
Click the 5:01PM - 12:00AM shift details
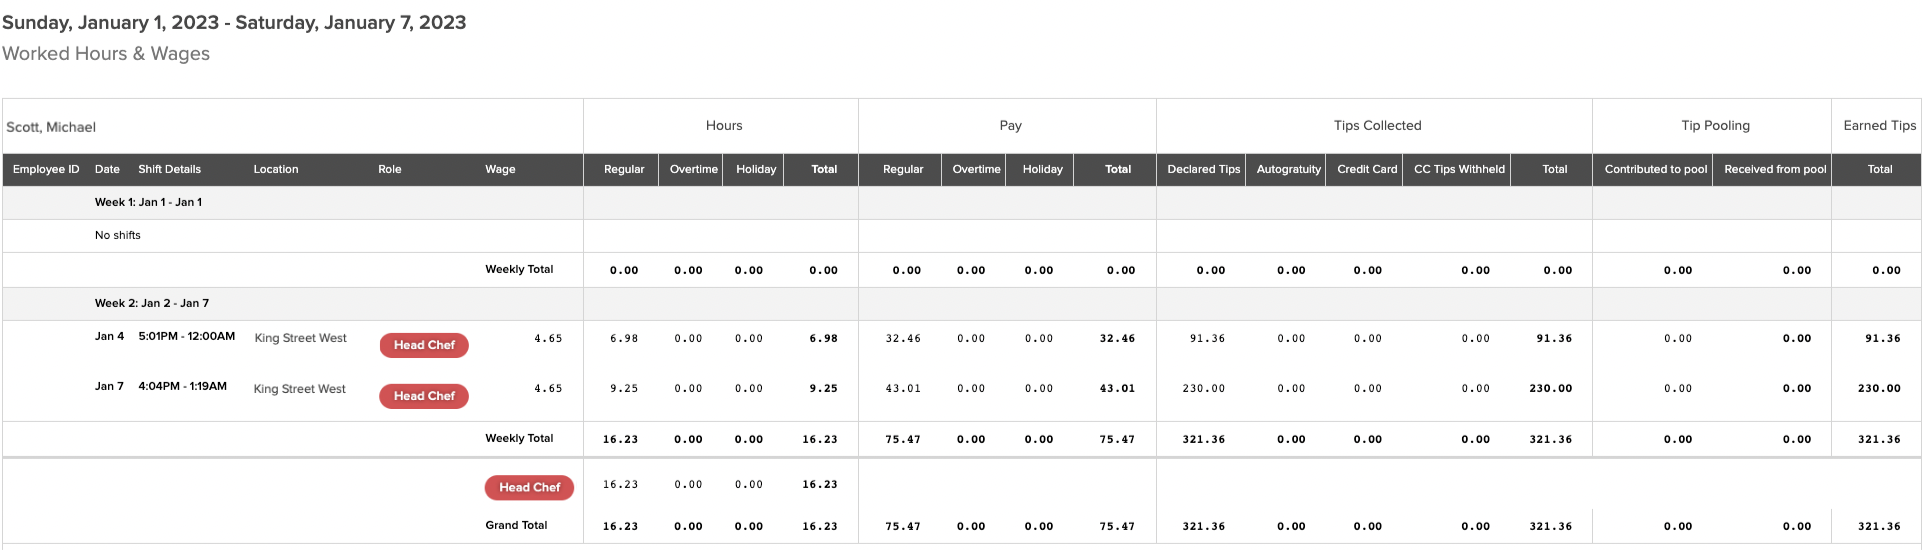click(187, 337)
